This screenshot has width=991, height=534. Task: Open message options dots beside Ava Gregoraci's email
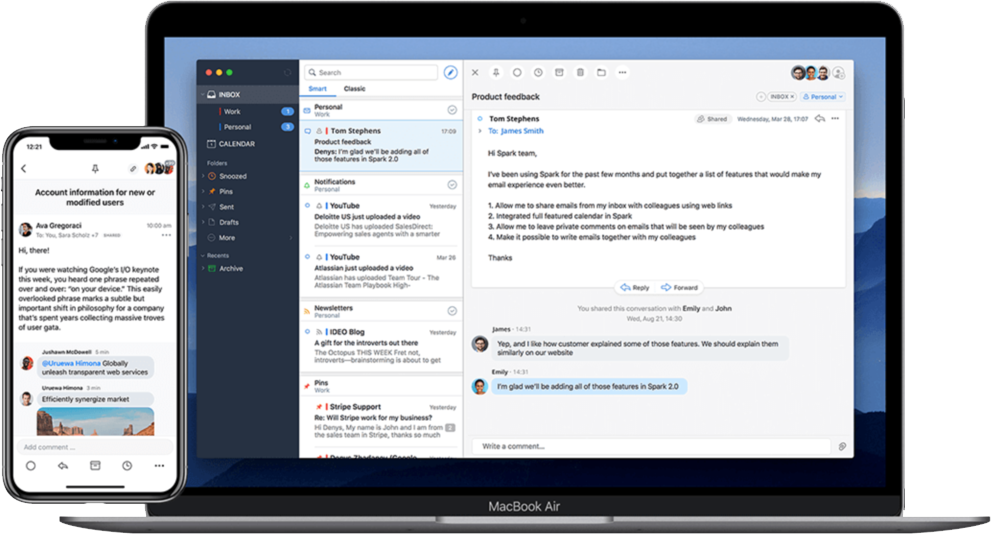[166, 235]
